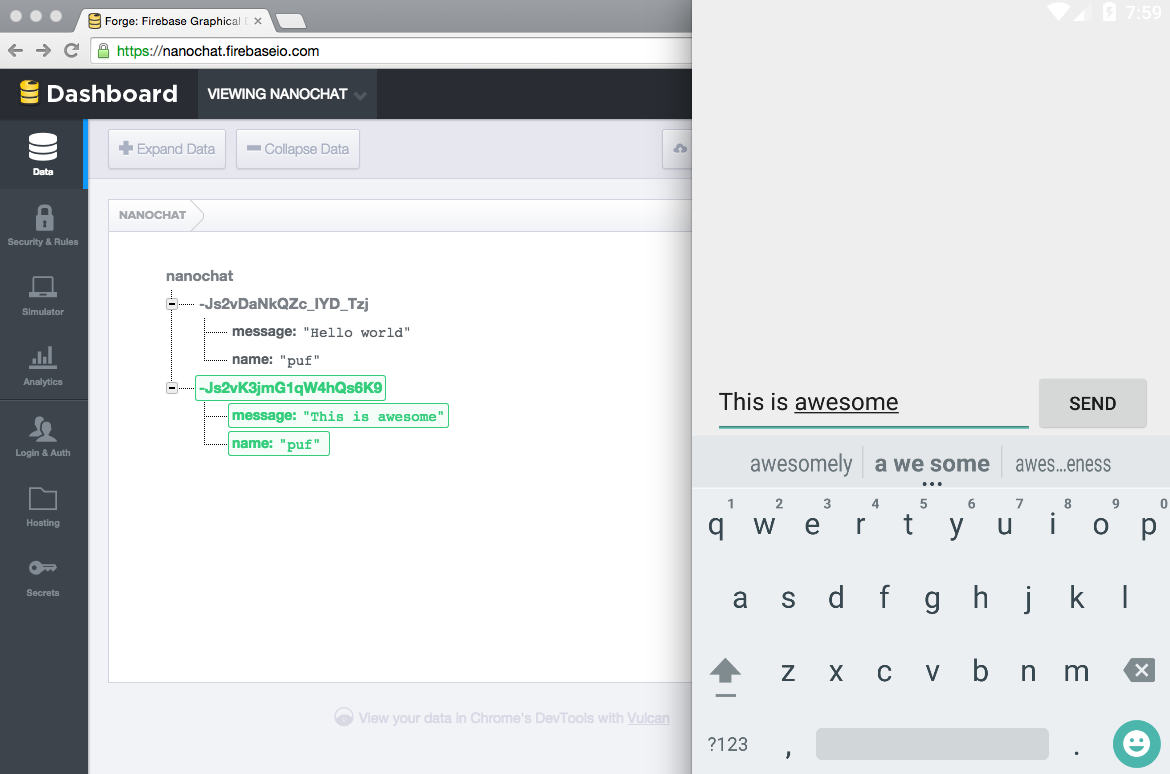The height and width of the screenshot is (774, 1170).
Task: Choose the 'awes...eness' suggestion
Action: pos(1063,464)
